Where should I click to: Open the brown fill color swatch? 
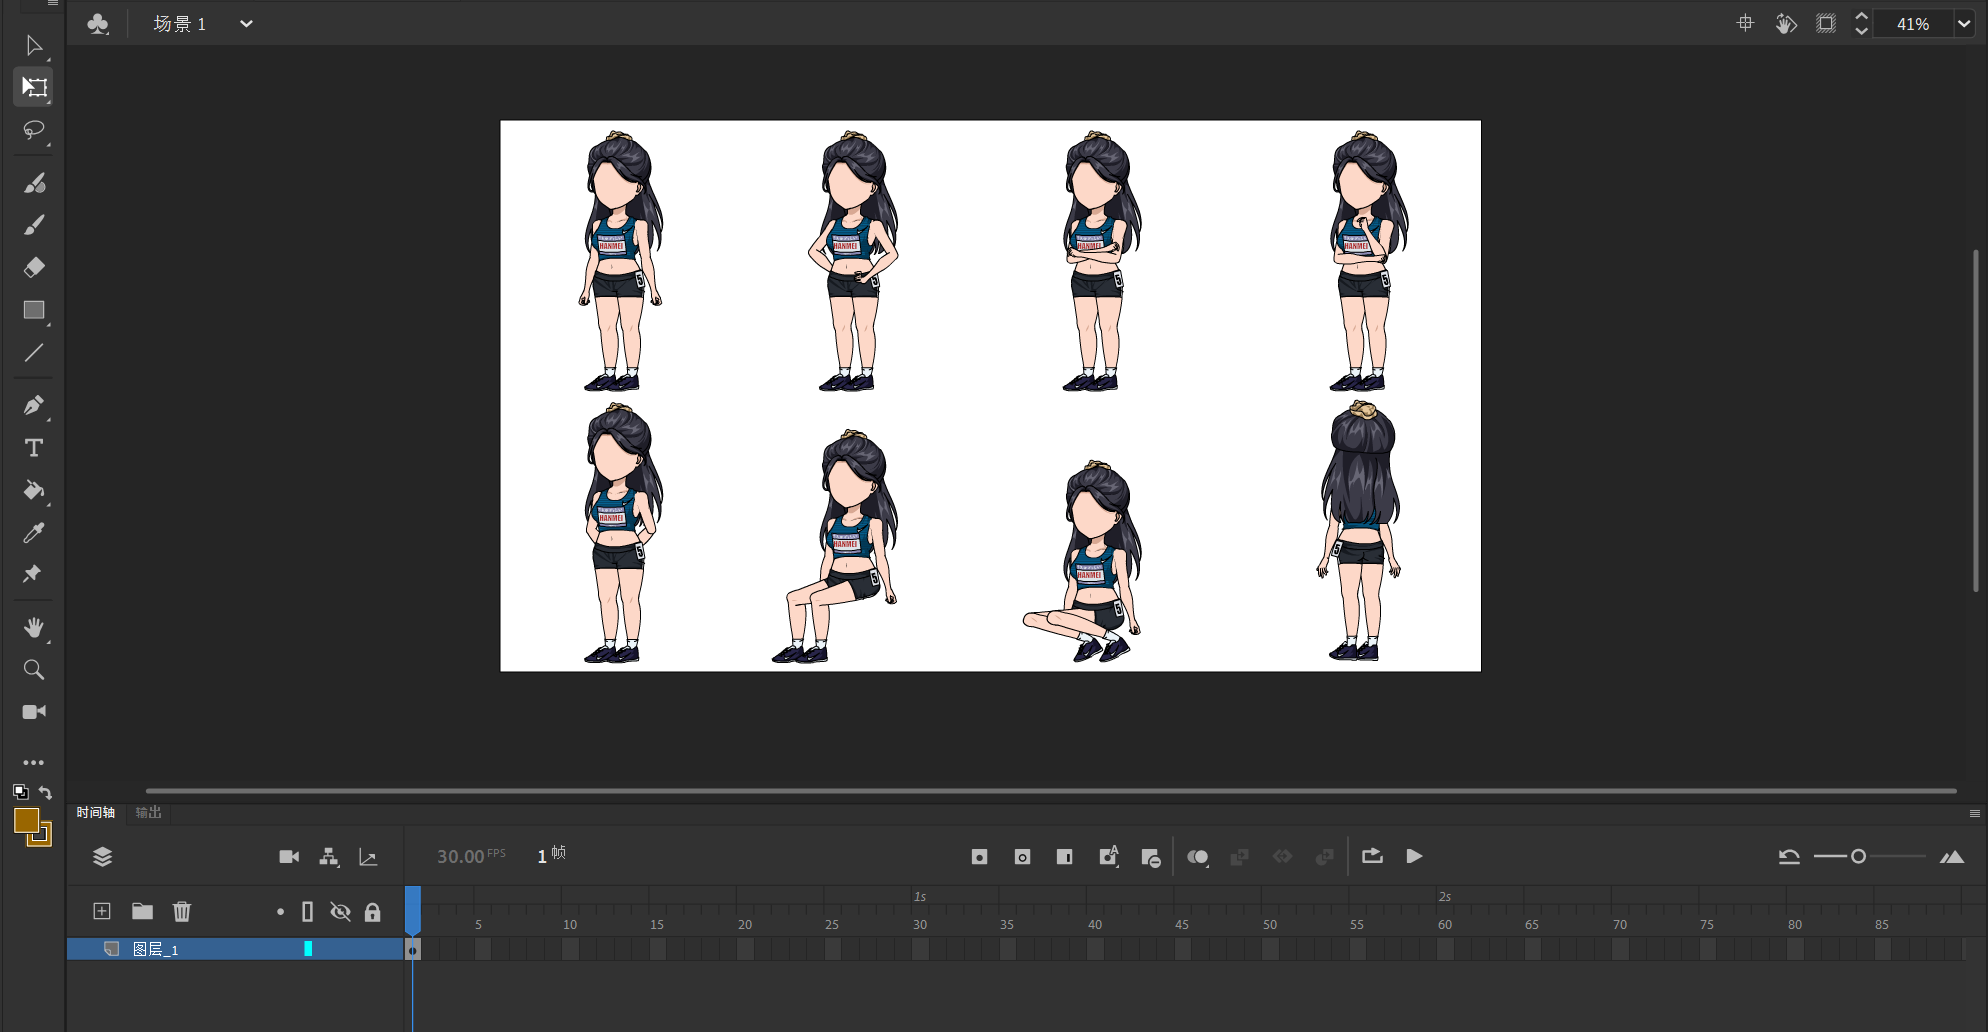[x=27, y=821]
